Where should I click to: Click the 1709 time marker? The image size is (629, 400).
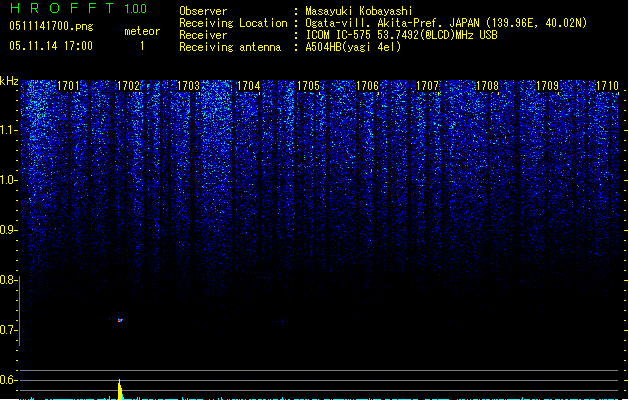pyautogui.click(x=548, y=86)
